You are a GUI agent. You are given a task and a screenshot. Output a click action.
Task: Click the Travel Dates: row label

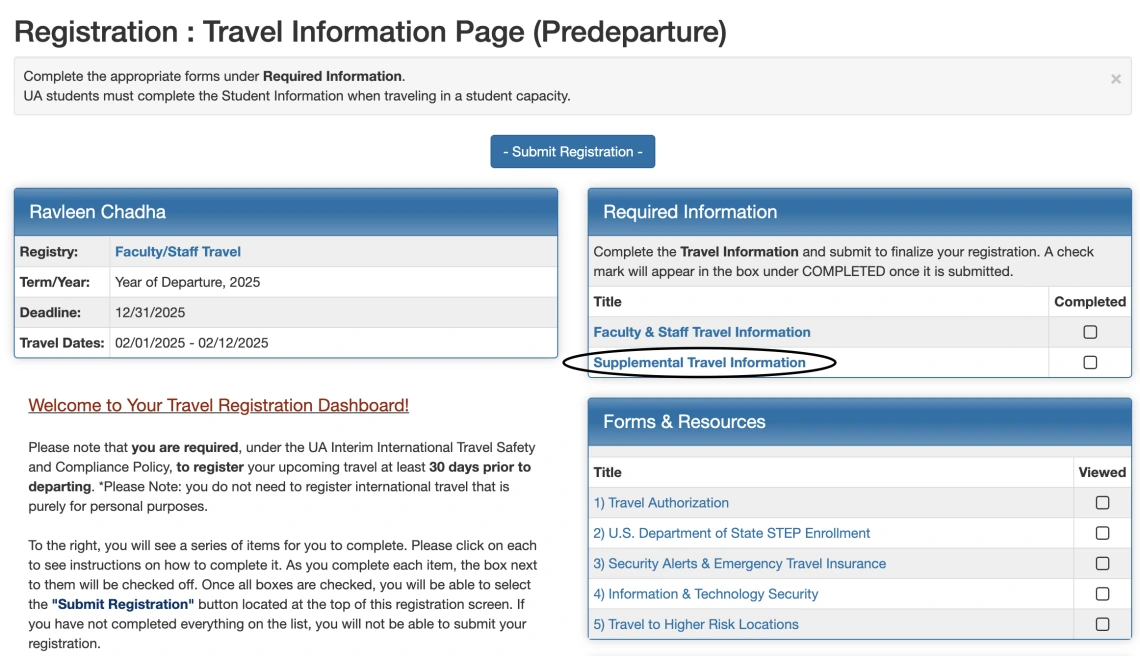point(62,343)
